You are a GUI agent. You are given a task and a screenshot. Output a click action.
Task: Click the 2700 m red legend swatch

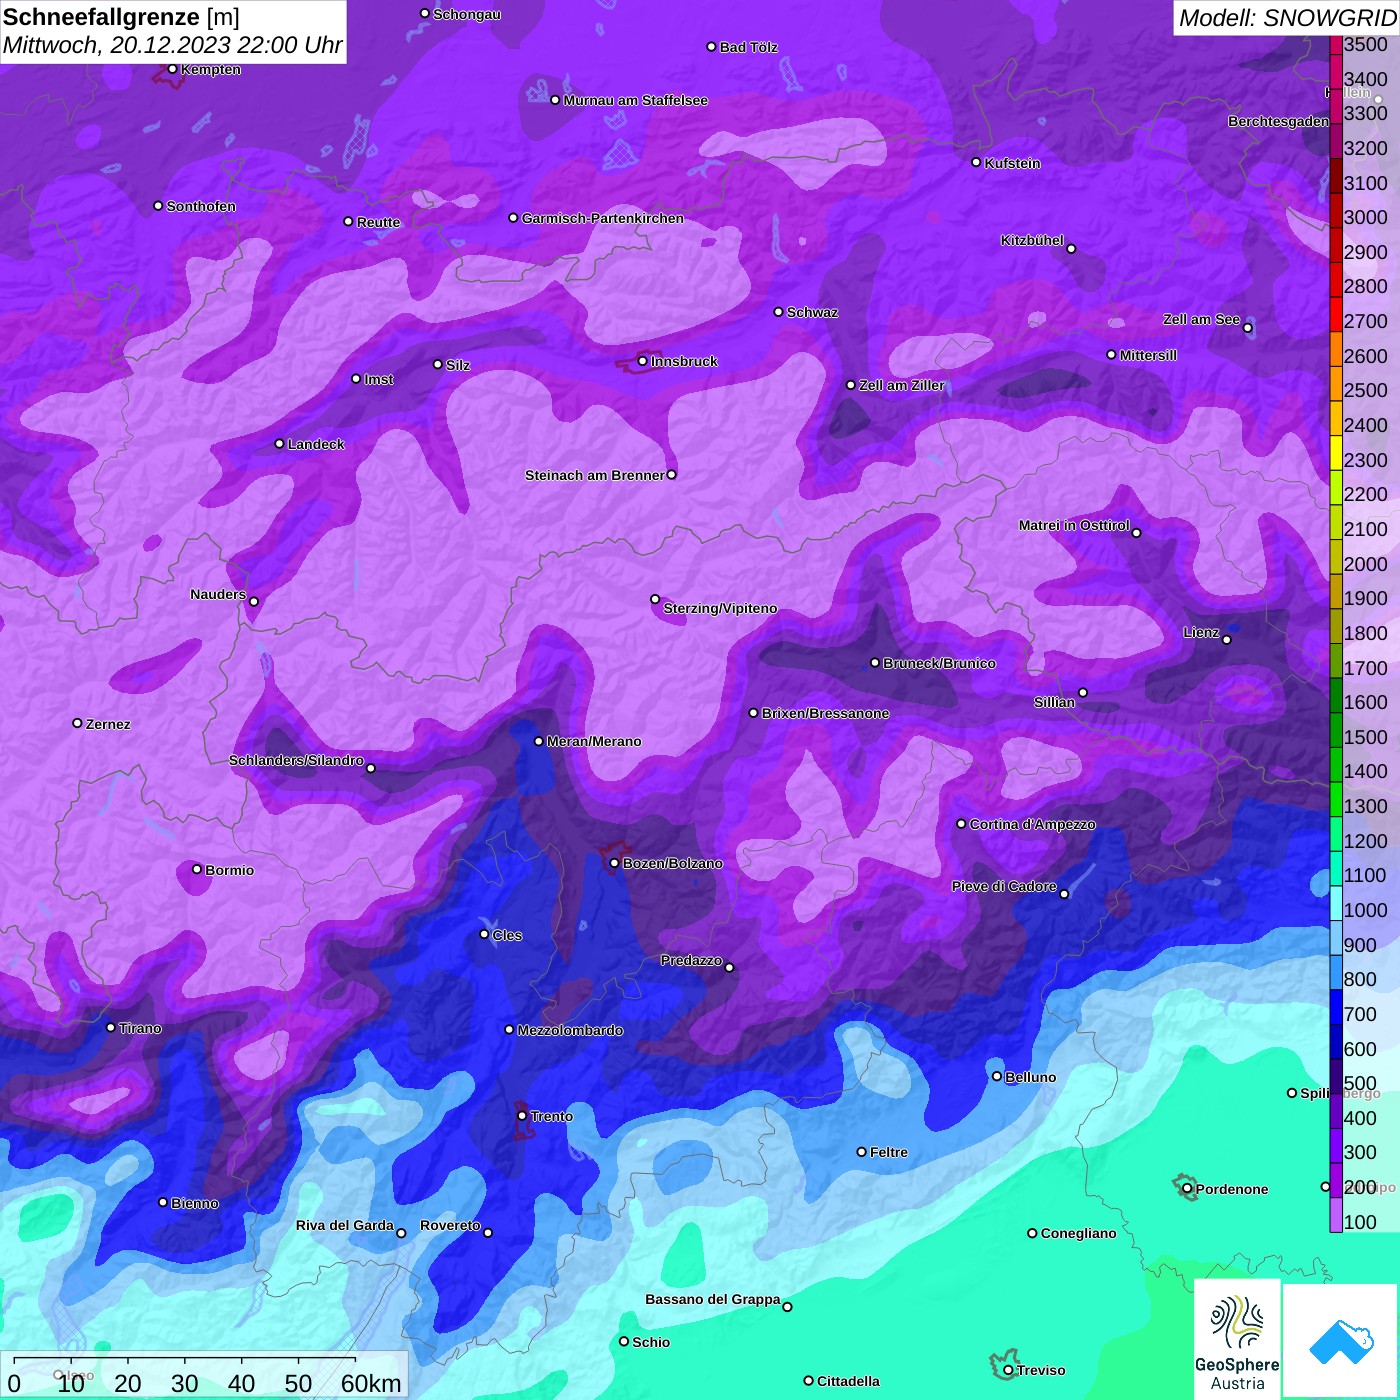1336,313
